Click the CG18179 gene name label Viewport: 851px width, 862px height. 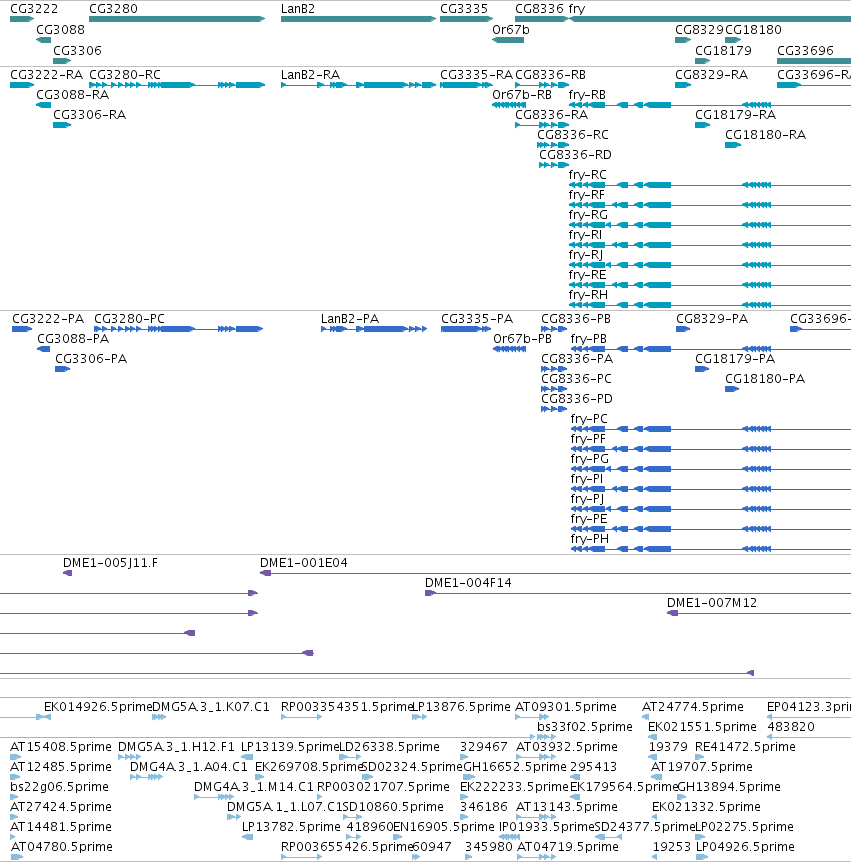(x=723, y=51)
